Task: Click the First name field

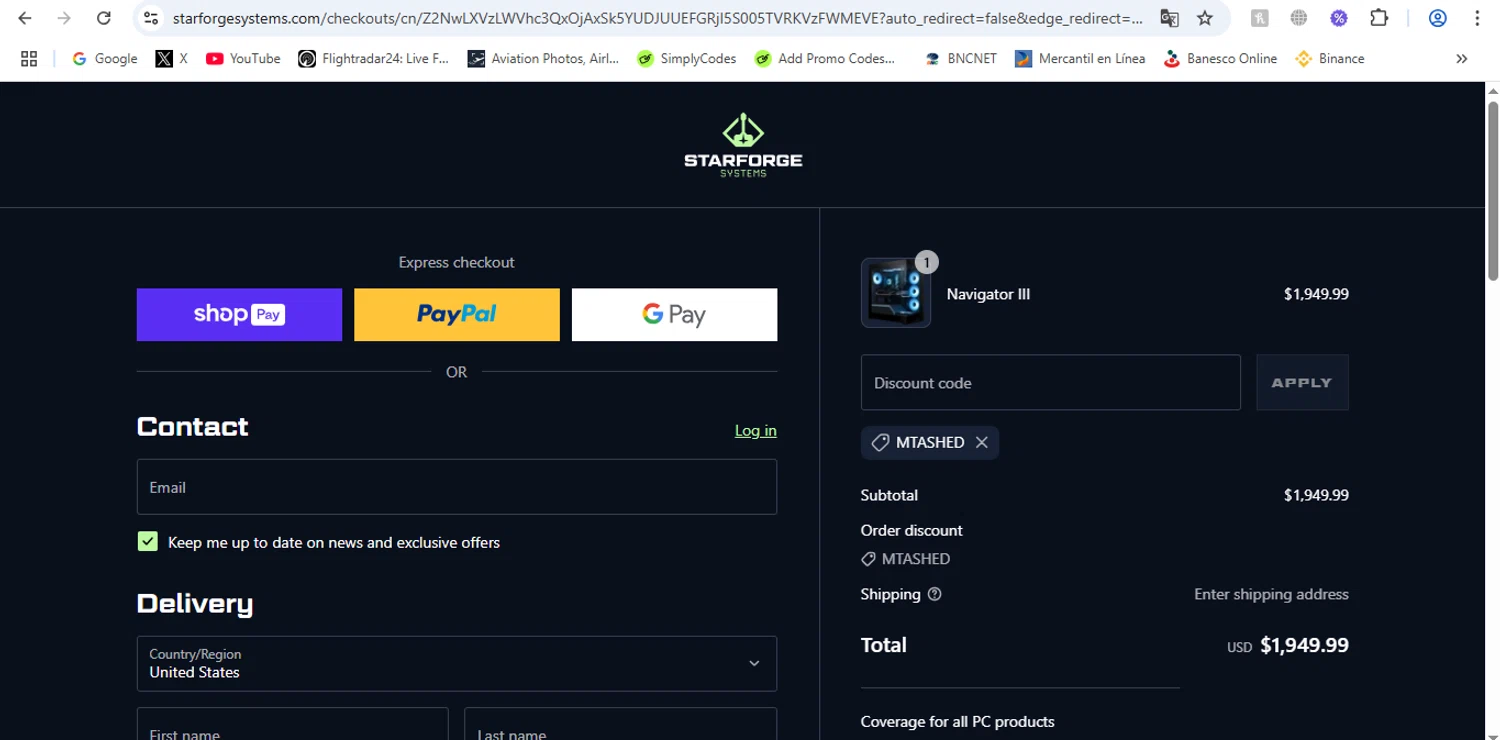Action: tap(293, 724)
